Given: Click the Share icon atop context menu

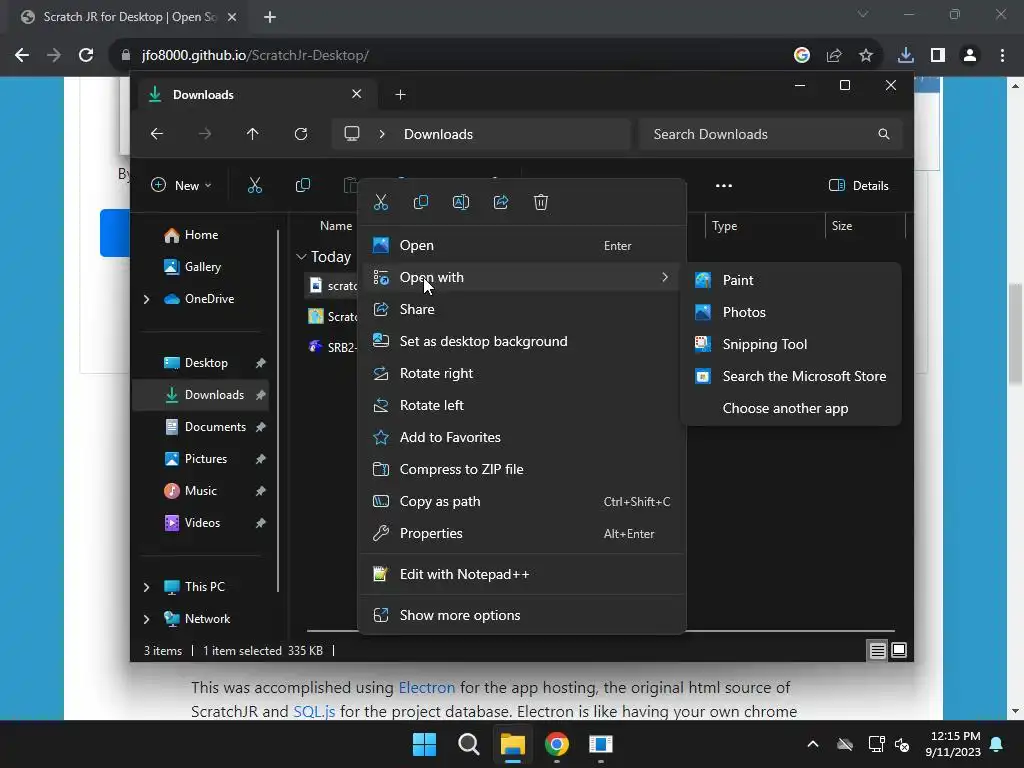Looking at the screenshot, I should tap(501, 202).
